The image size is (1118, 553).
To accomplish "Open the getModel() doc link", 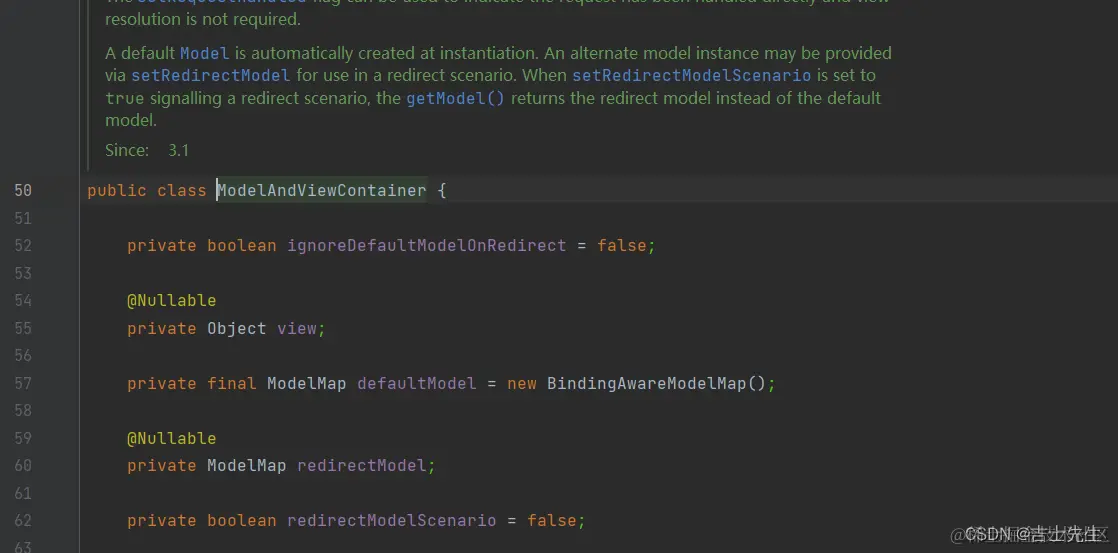I will (x=455, y=98).
